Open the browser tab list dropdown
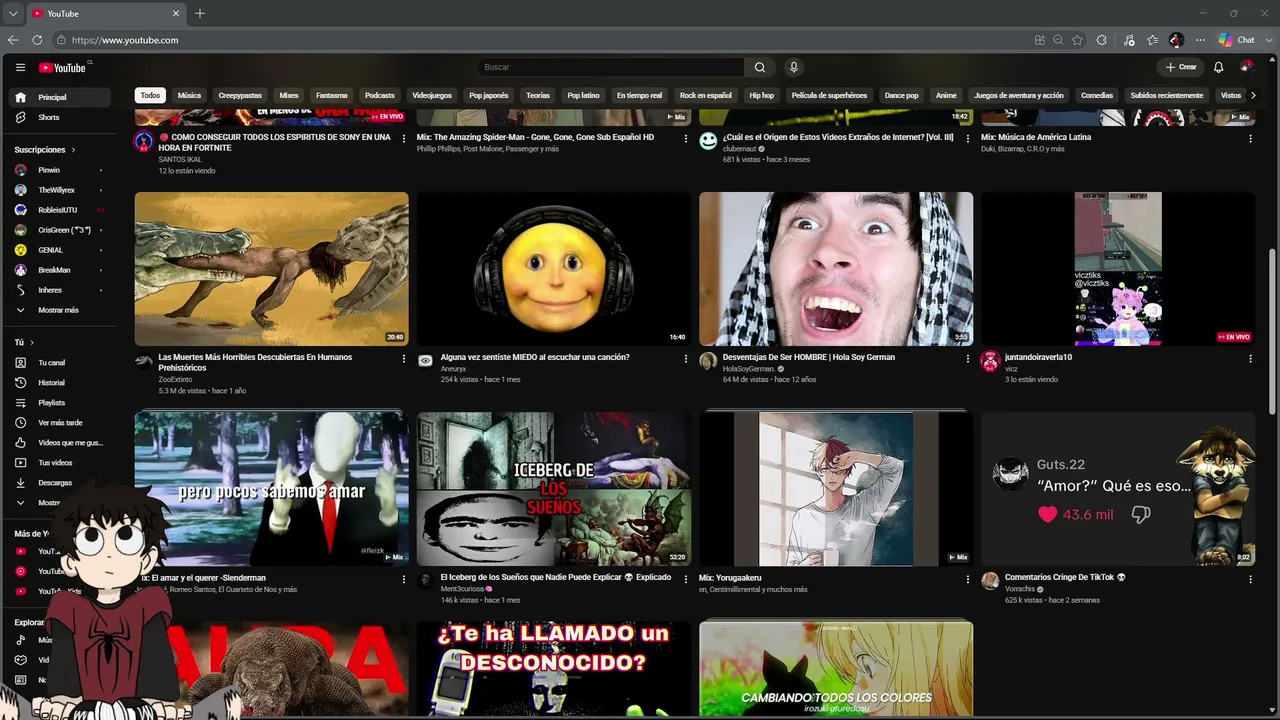1280x720 pixels. coord(13,13)
